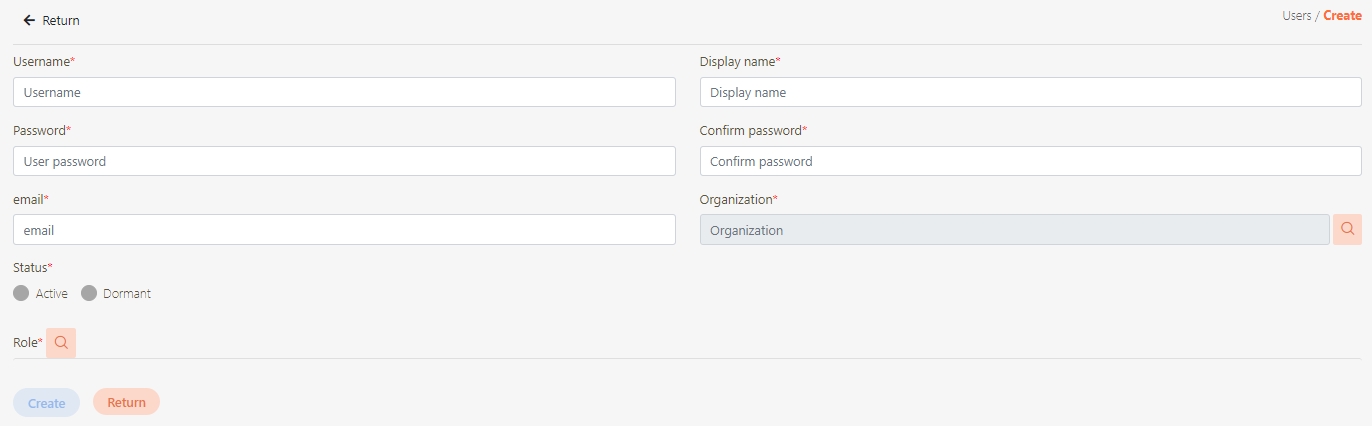
Task: Click the back arrow icon at top left
Action: point(29,20)
